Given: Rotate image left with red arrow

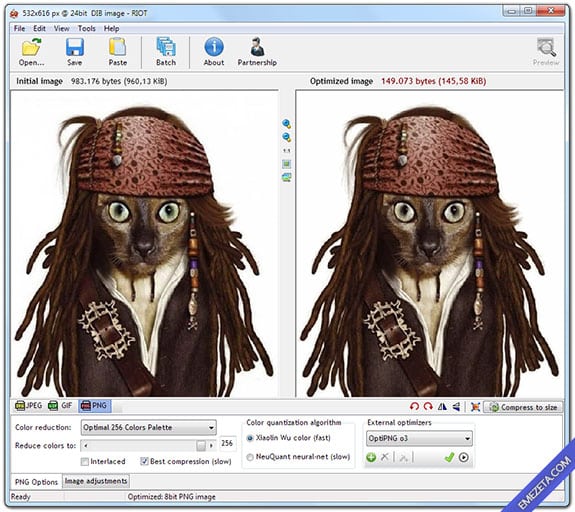Looking at the screenshot, I should coord(414,406).
